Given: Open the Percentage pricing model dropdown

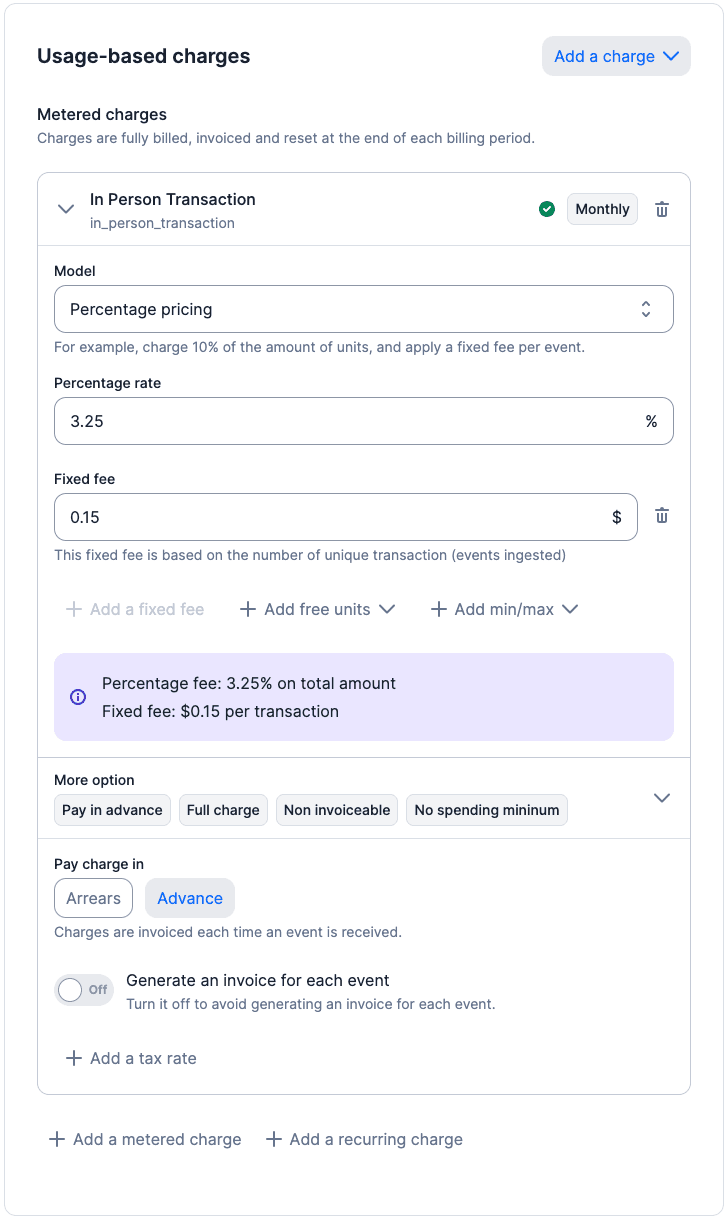Looking at the screenshot, I should point(363,309).
